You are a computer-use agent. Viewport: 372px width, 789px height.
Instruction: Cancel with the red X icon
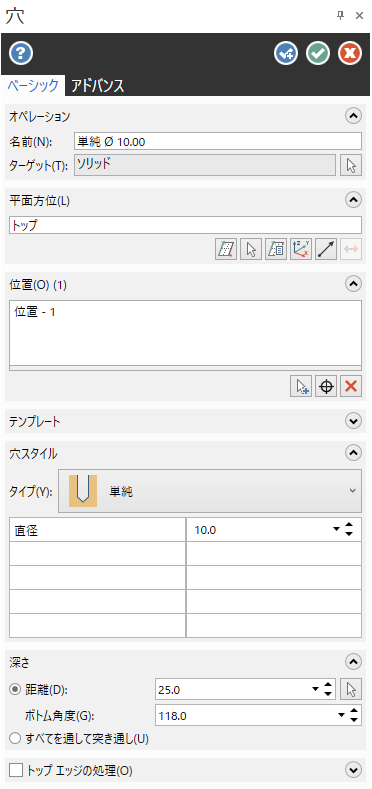pos(350,53)
